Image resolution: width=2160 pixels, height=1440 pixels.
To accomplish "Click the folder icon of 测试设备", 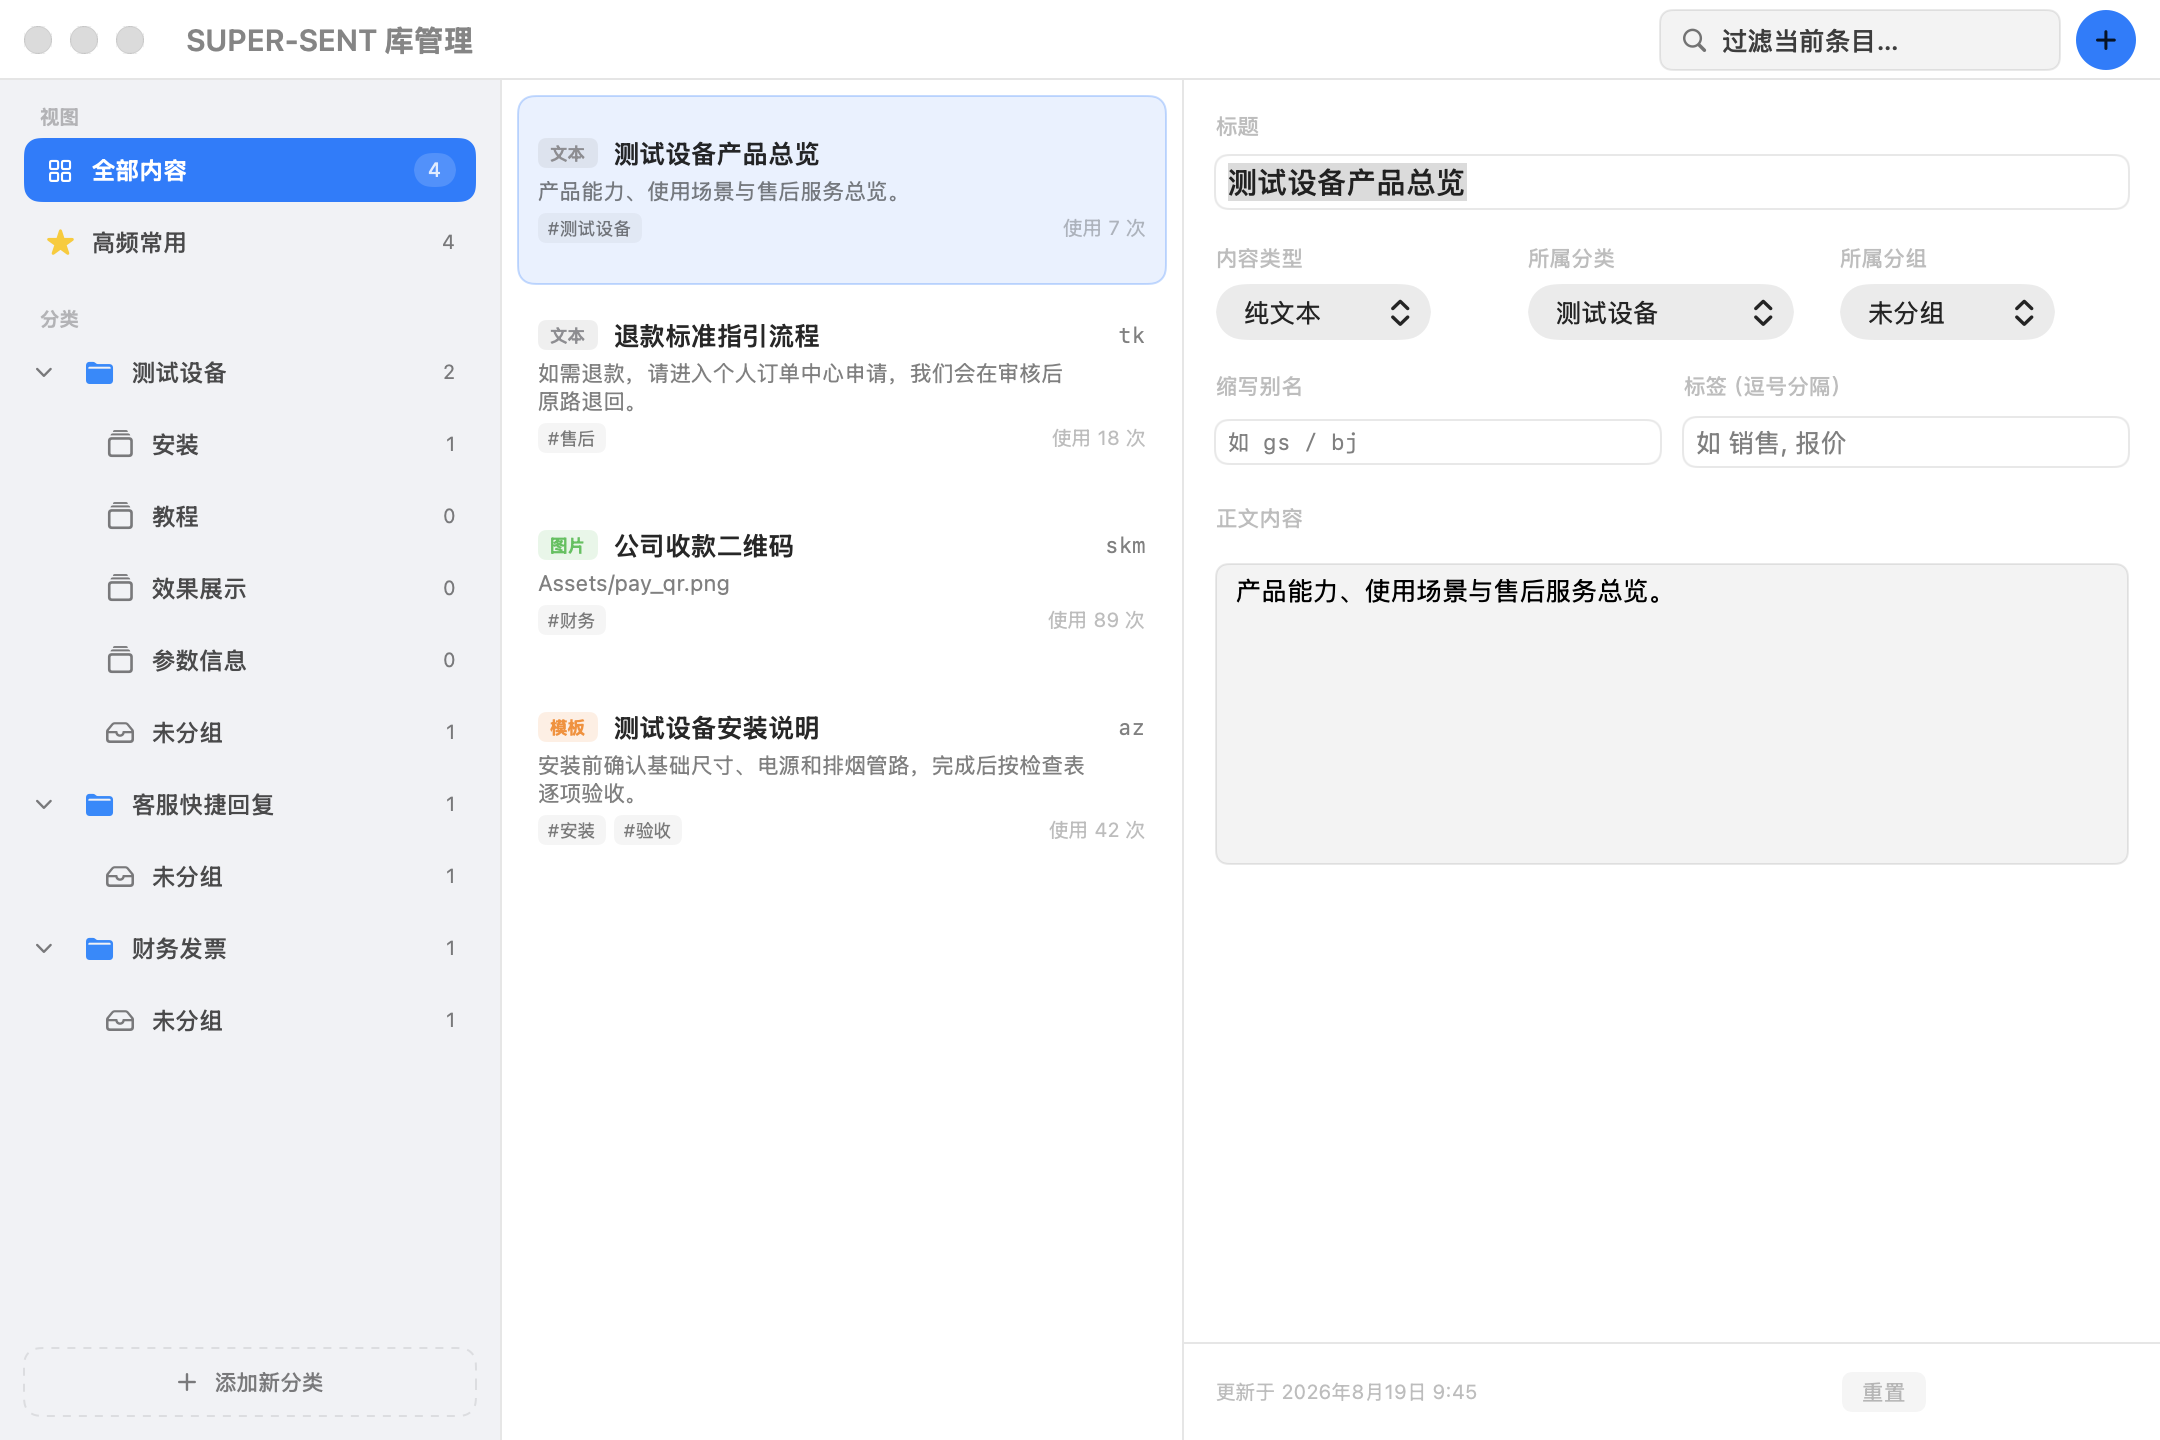I will click(99, 373).
